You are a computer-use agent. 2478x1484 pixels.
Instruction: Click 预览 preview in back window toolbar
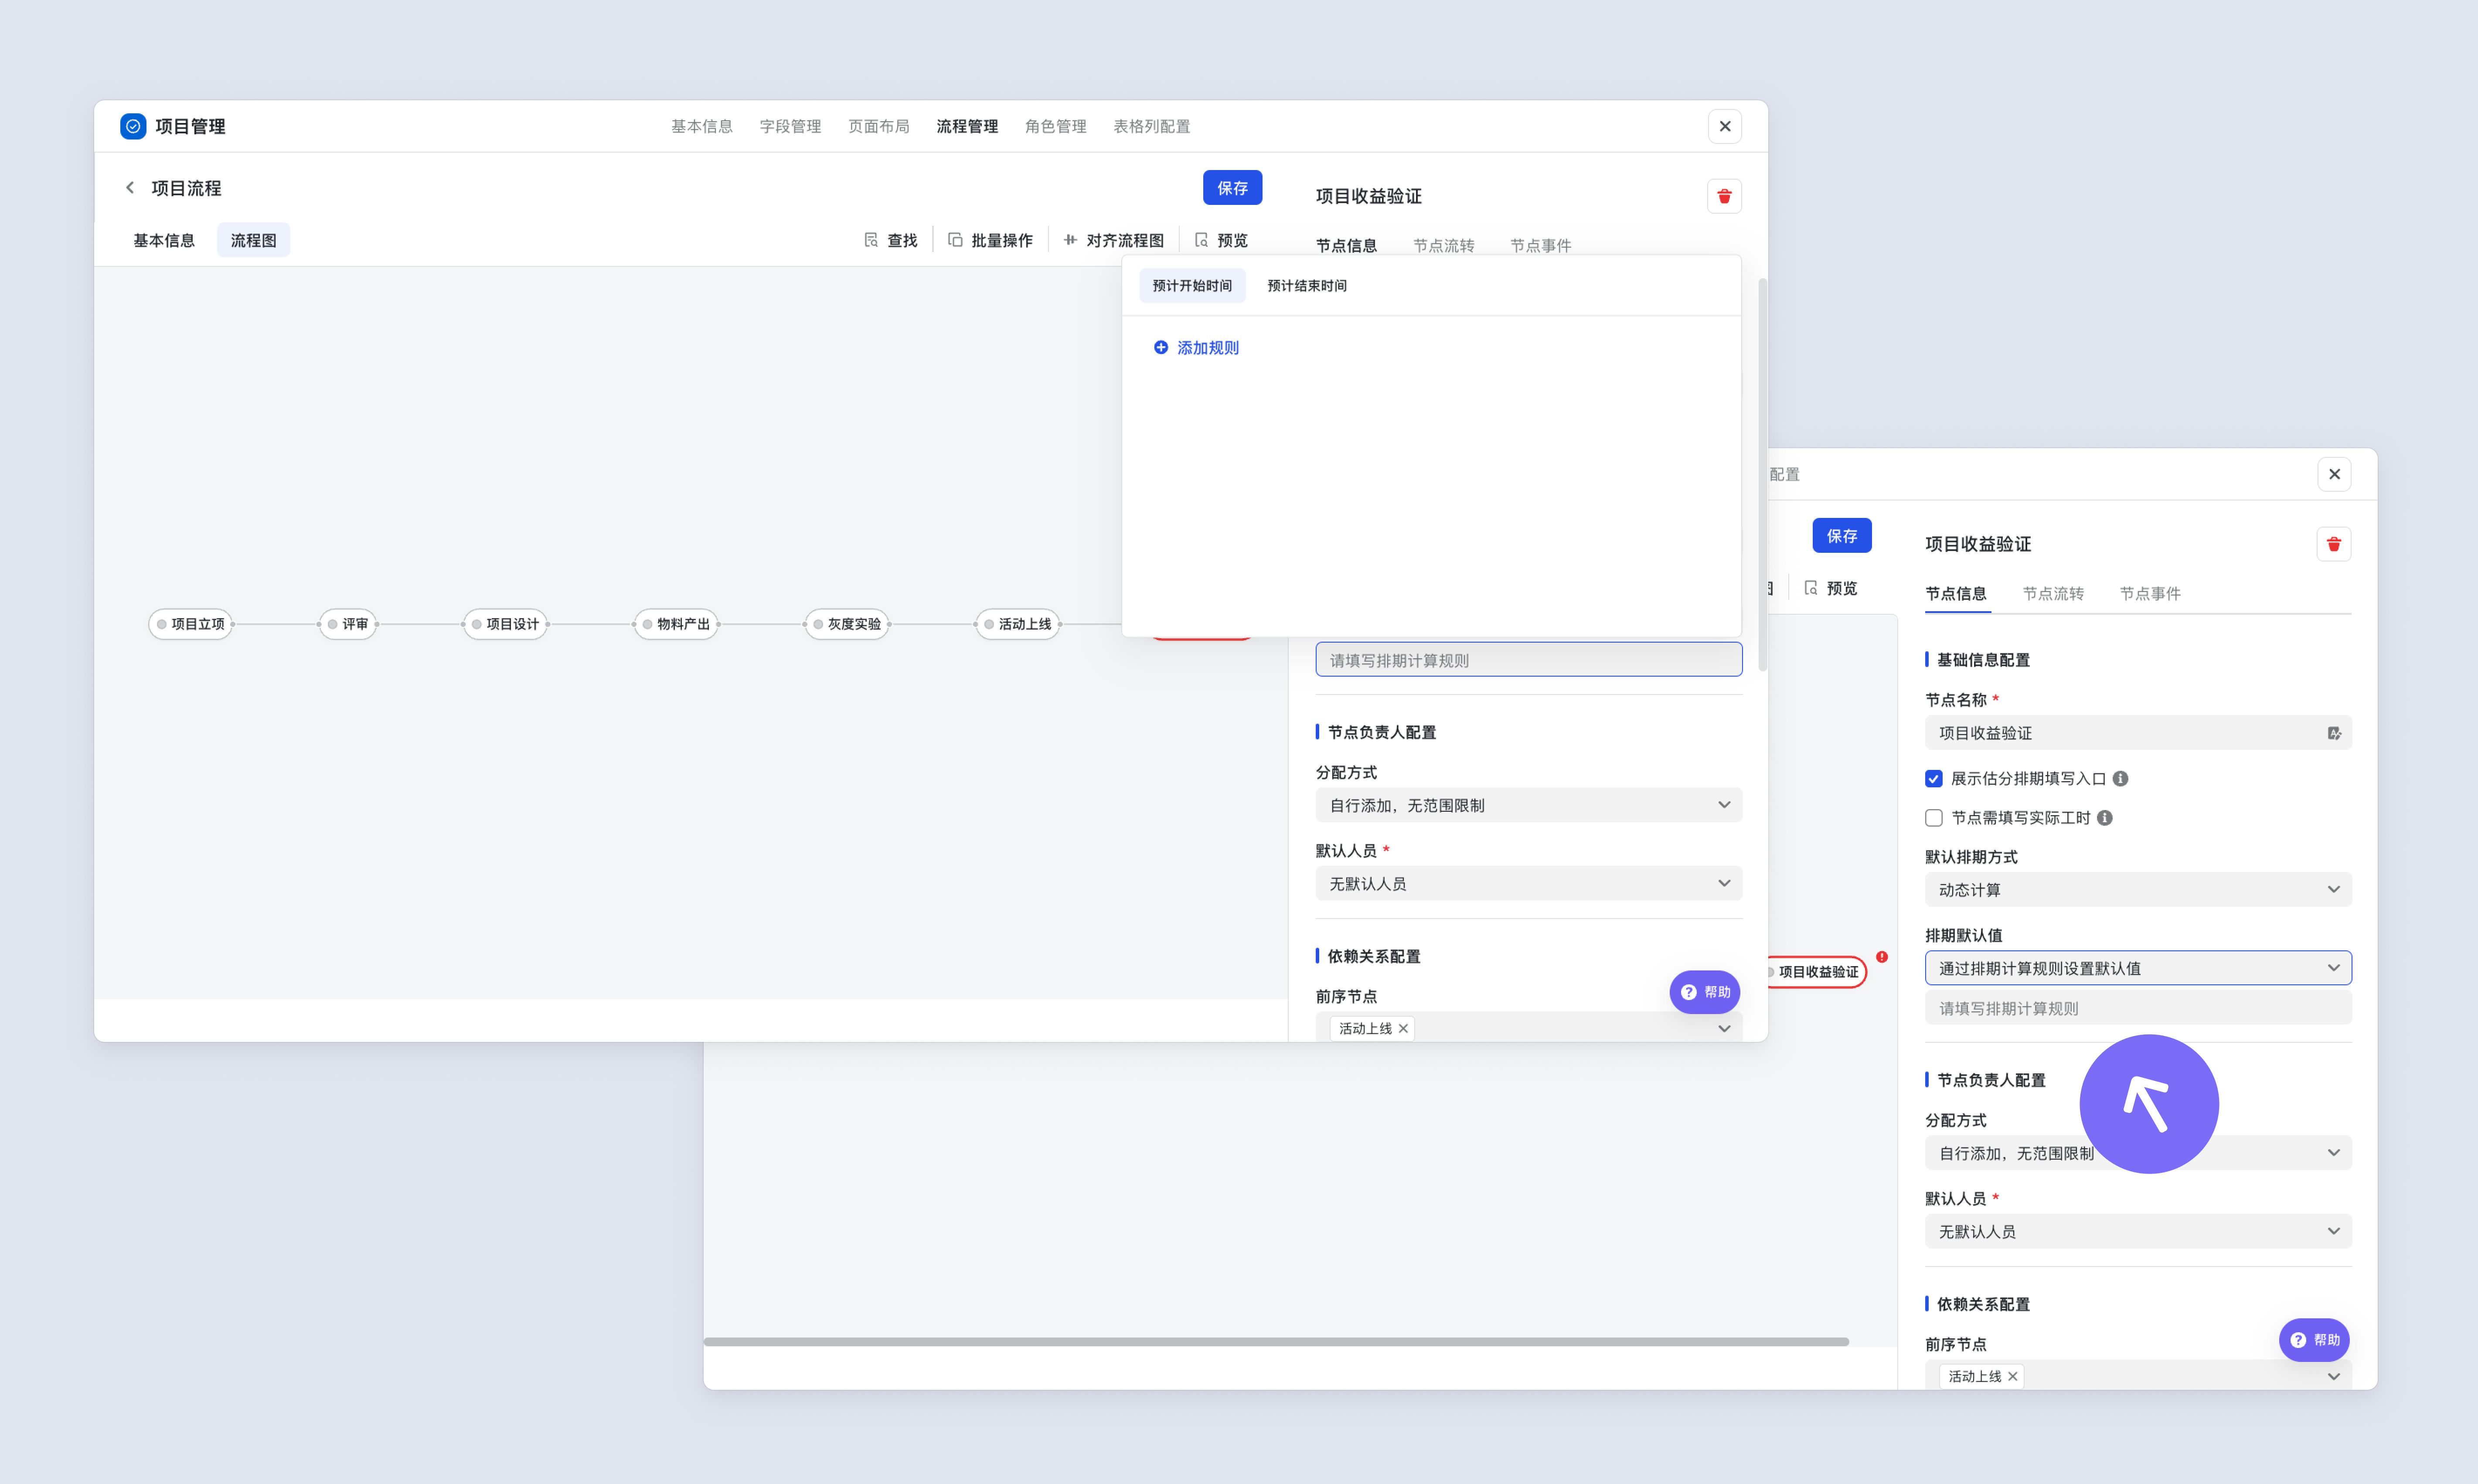(x=1830, y=588)
